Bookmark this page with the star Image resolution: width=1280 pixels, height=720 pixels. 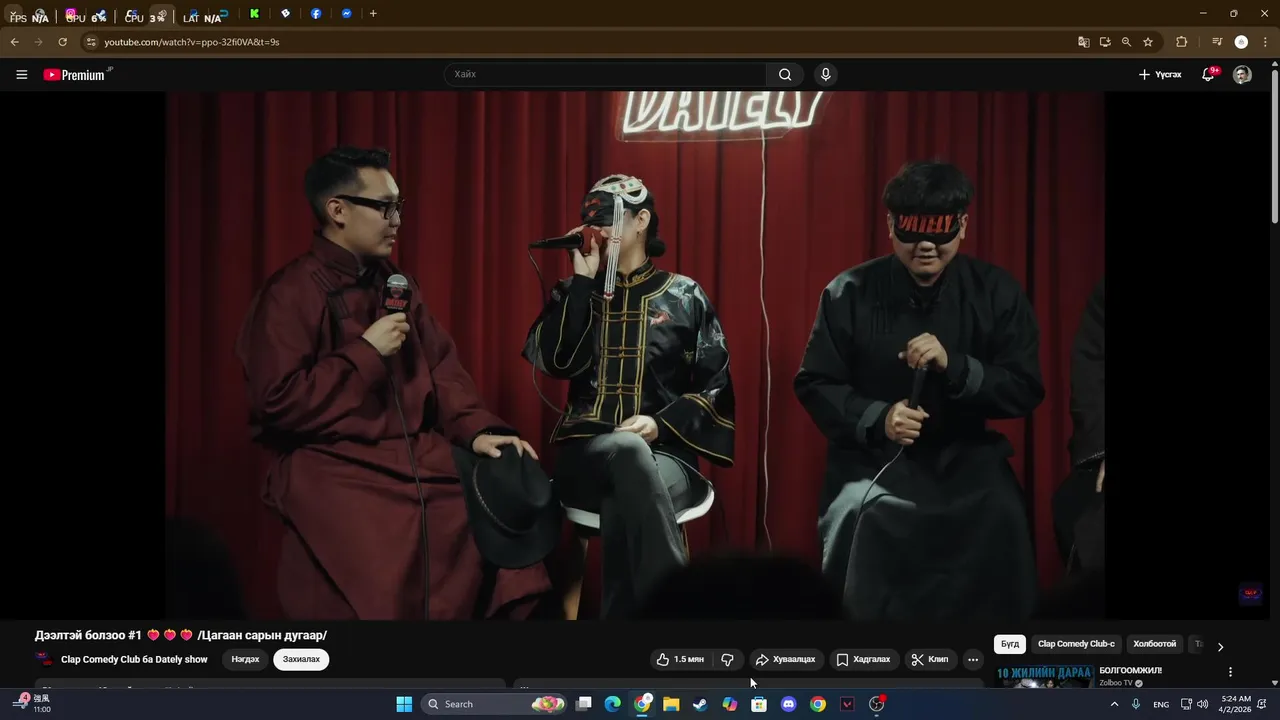(x=1148, y=42)
